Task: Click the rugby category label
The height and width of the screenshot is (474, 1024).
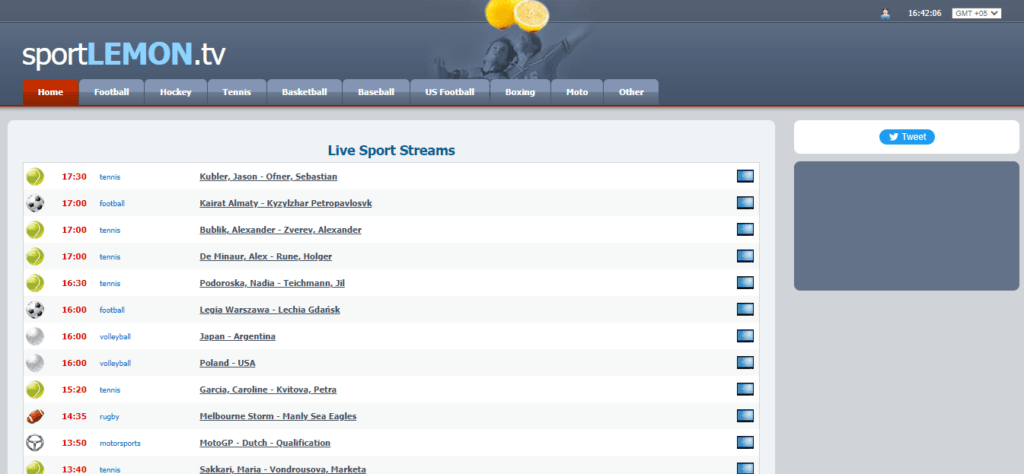Action: coord(109,417)
